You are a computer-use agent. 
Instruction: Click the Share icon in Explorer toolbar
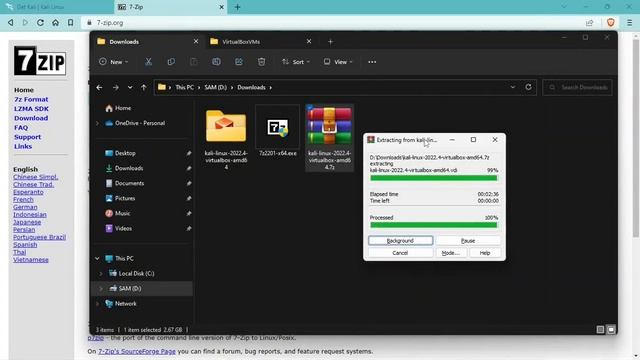coord(239,62)
